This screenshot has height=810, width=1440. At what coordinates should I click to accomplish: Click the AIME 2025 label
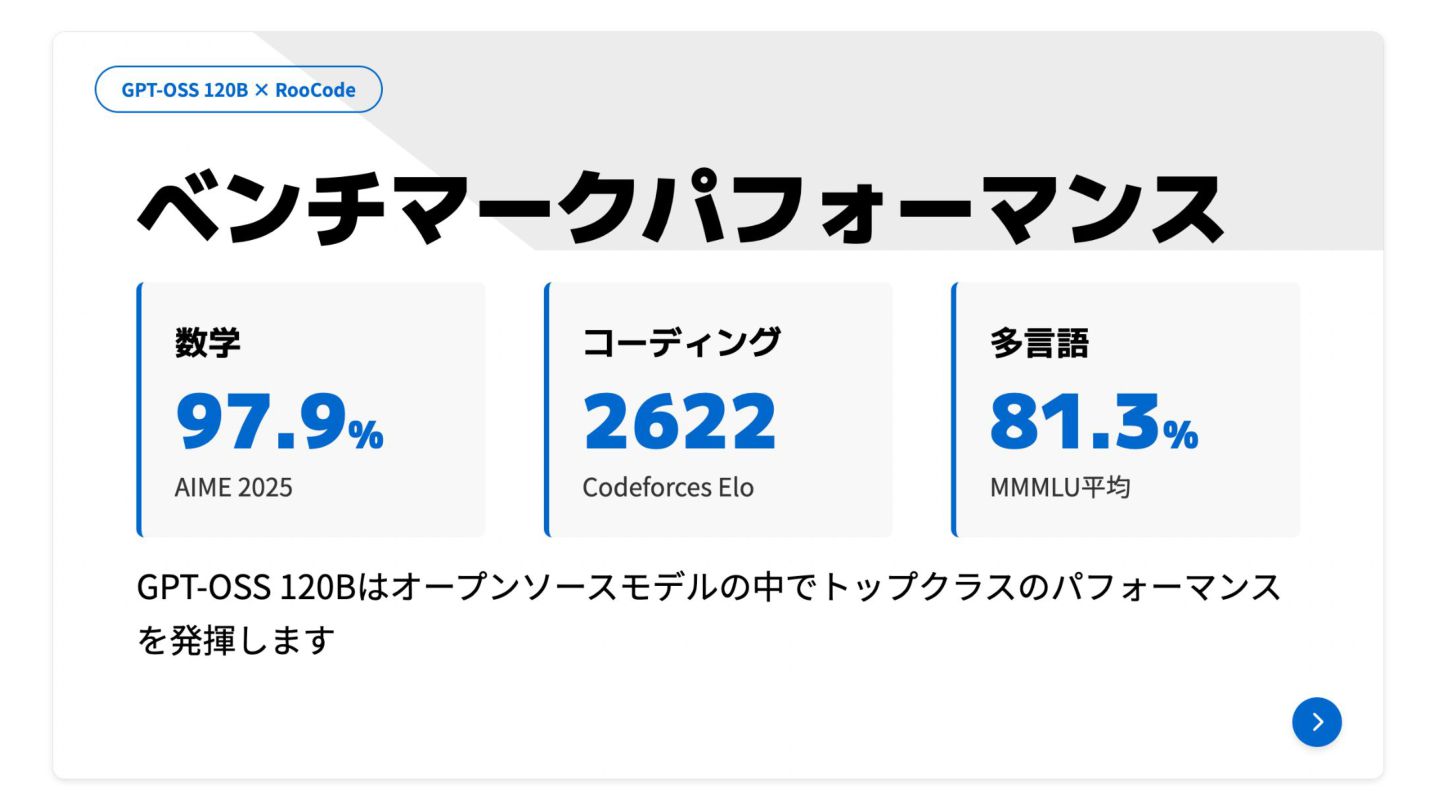coord(234,488)
